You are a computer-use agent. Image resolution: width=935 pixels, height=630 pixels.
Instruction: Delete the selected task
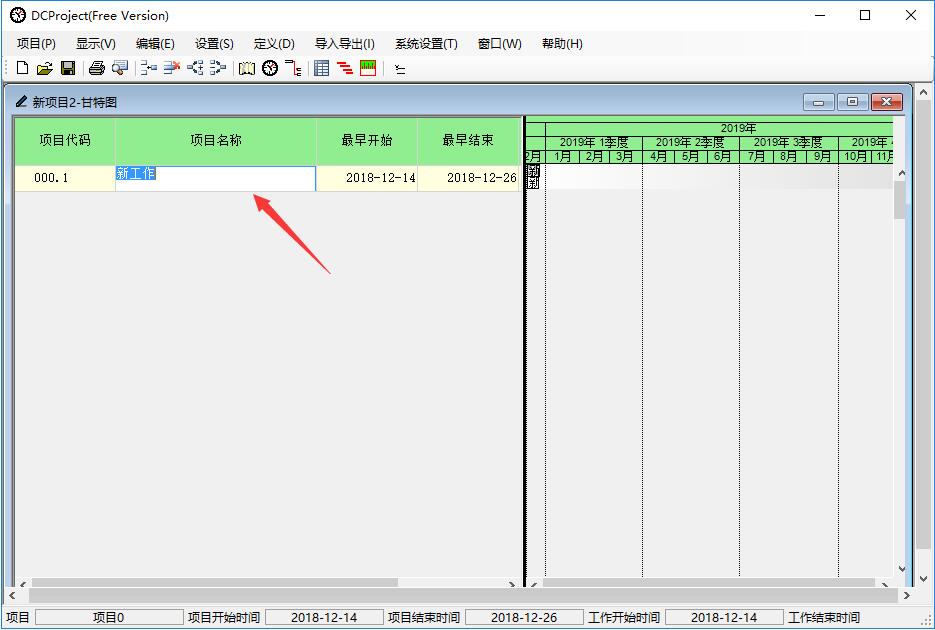pos(170,67)
